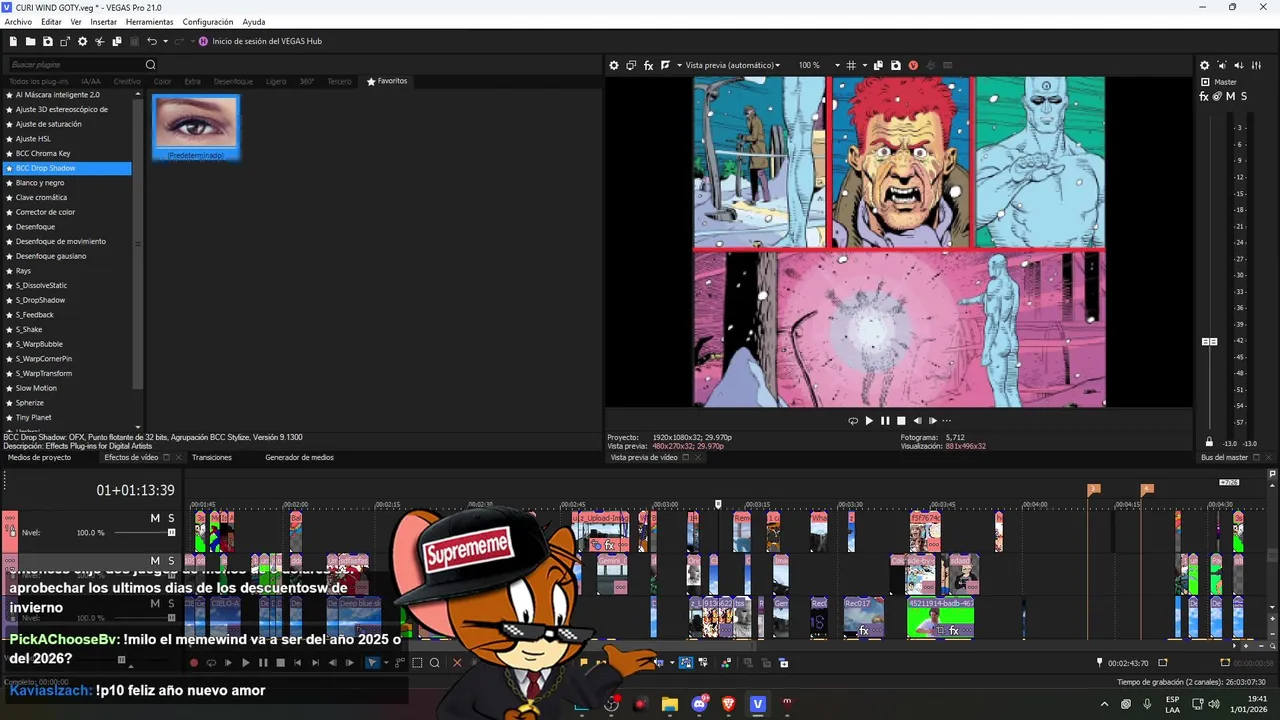1280x720 pixels.
Task: Switch to the Color plugin tab
Action: (x=162, y=81)
